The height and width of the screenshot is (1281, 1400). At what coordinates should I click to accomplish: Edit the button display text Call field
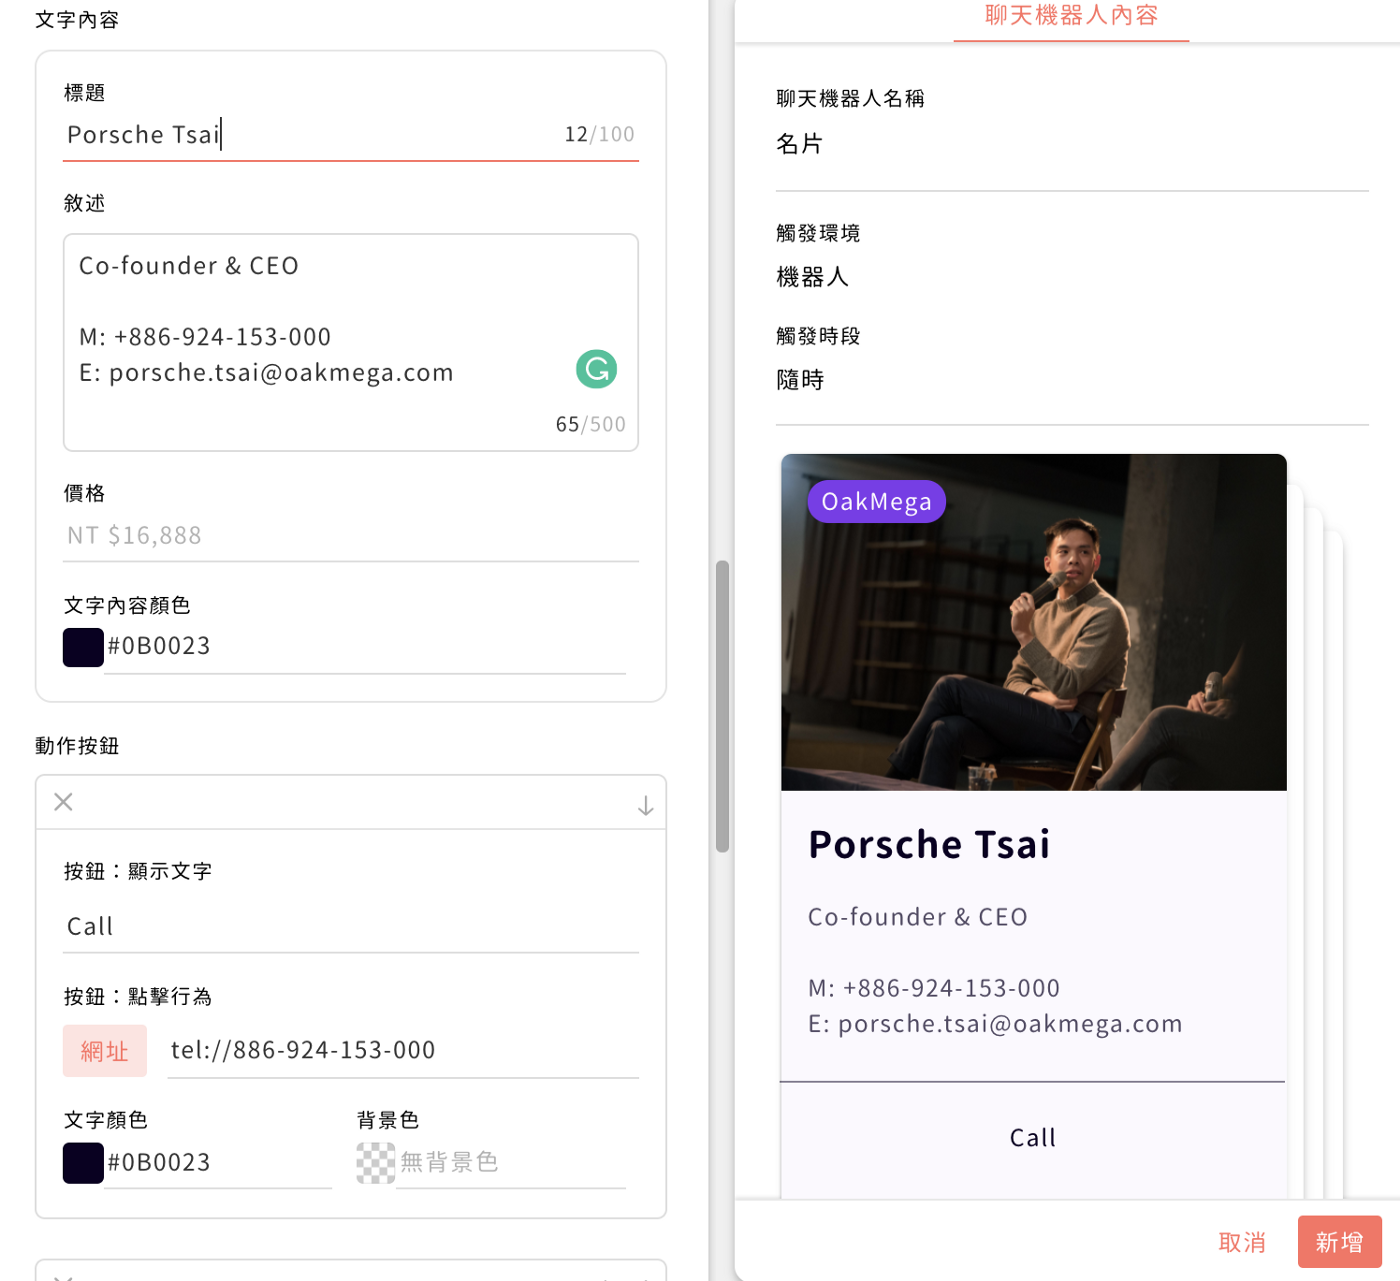click(x=351, y=927)
